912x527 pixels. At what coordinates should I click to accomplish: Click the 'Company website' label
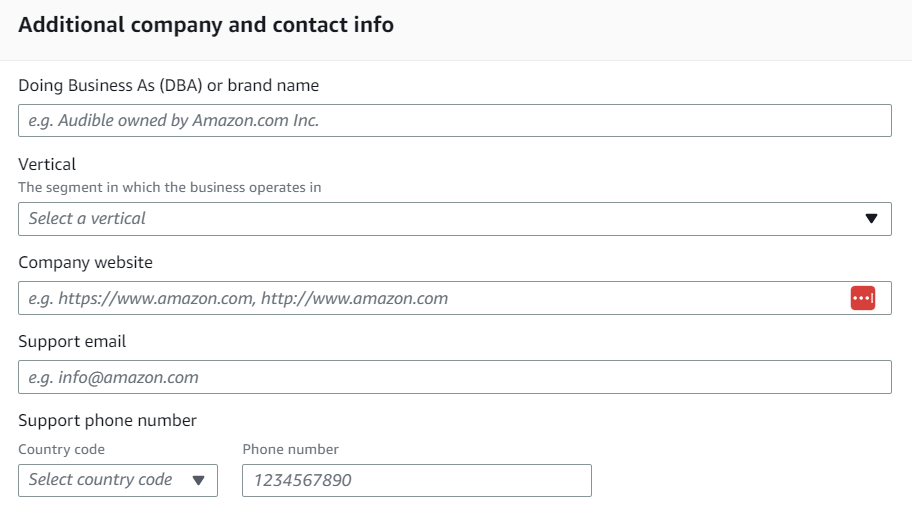(85, 263)
